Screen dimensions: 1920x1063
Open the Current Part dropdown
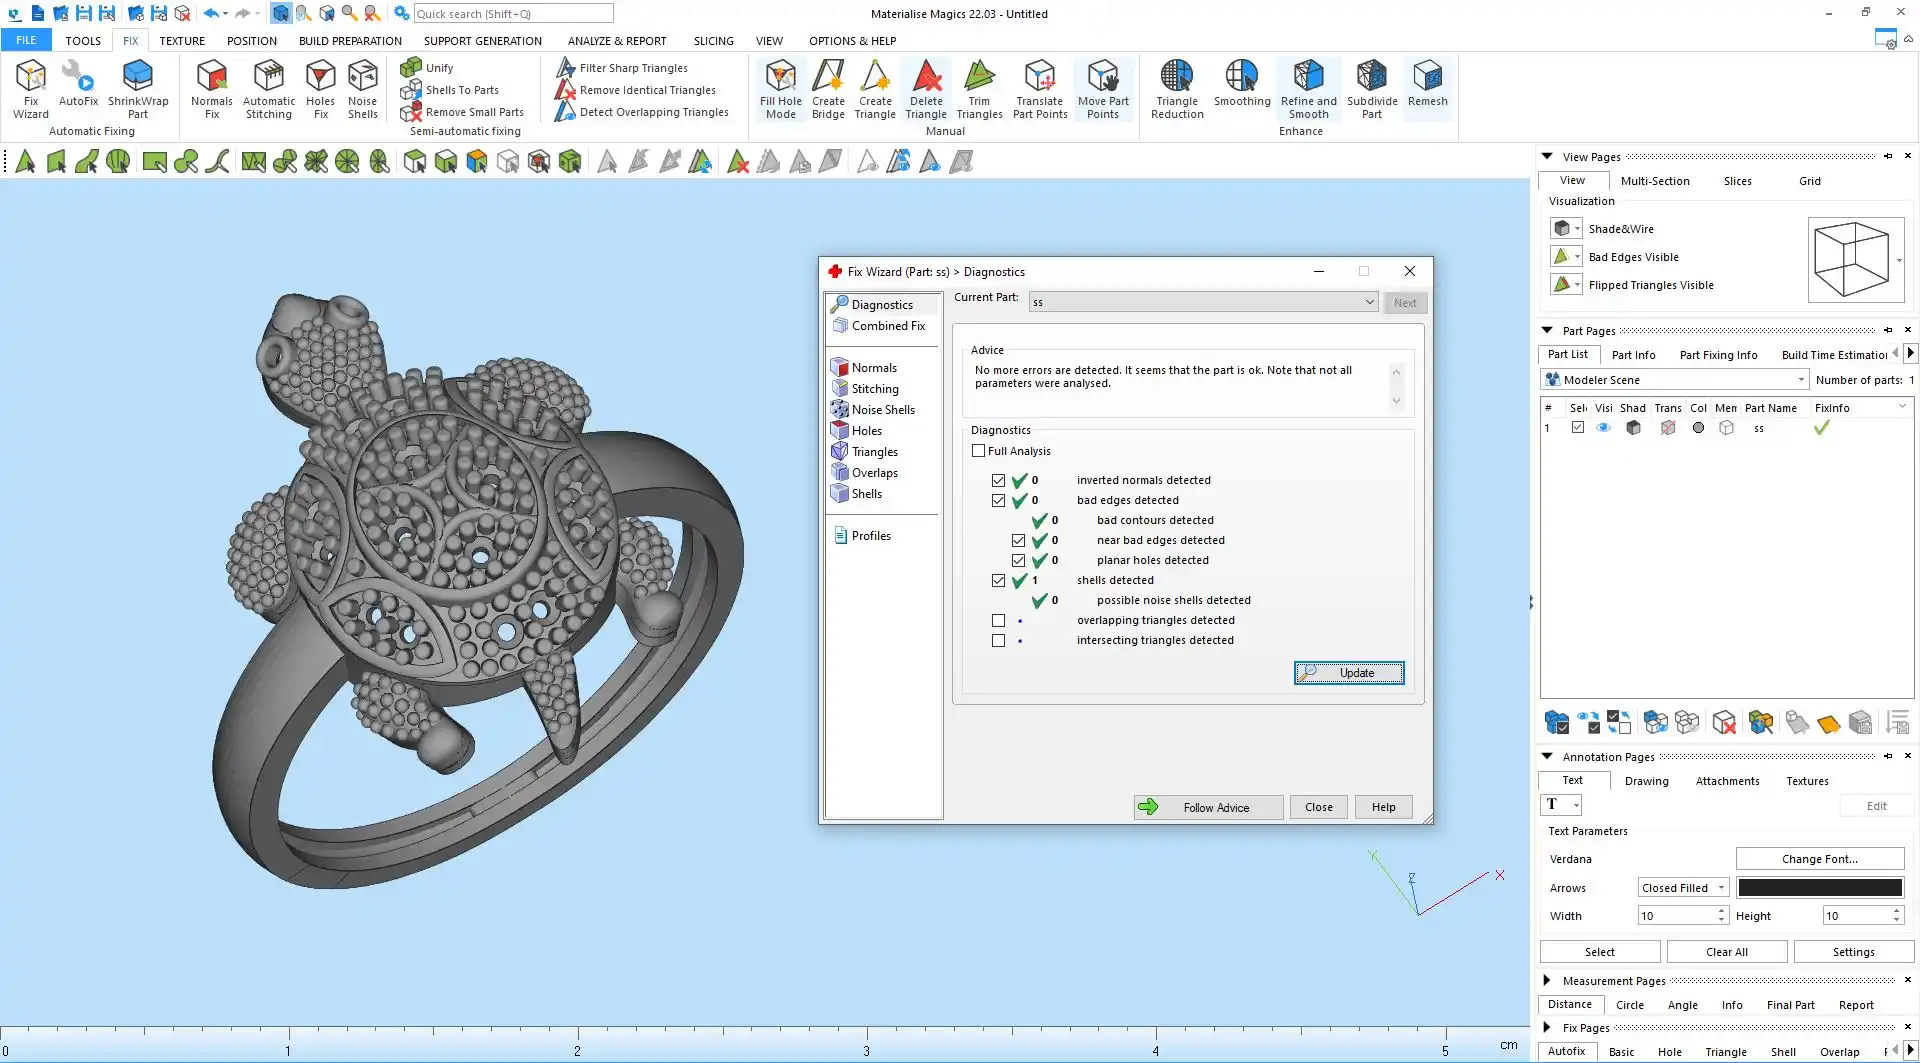(1369, 302)
